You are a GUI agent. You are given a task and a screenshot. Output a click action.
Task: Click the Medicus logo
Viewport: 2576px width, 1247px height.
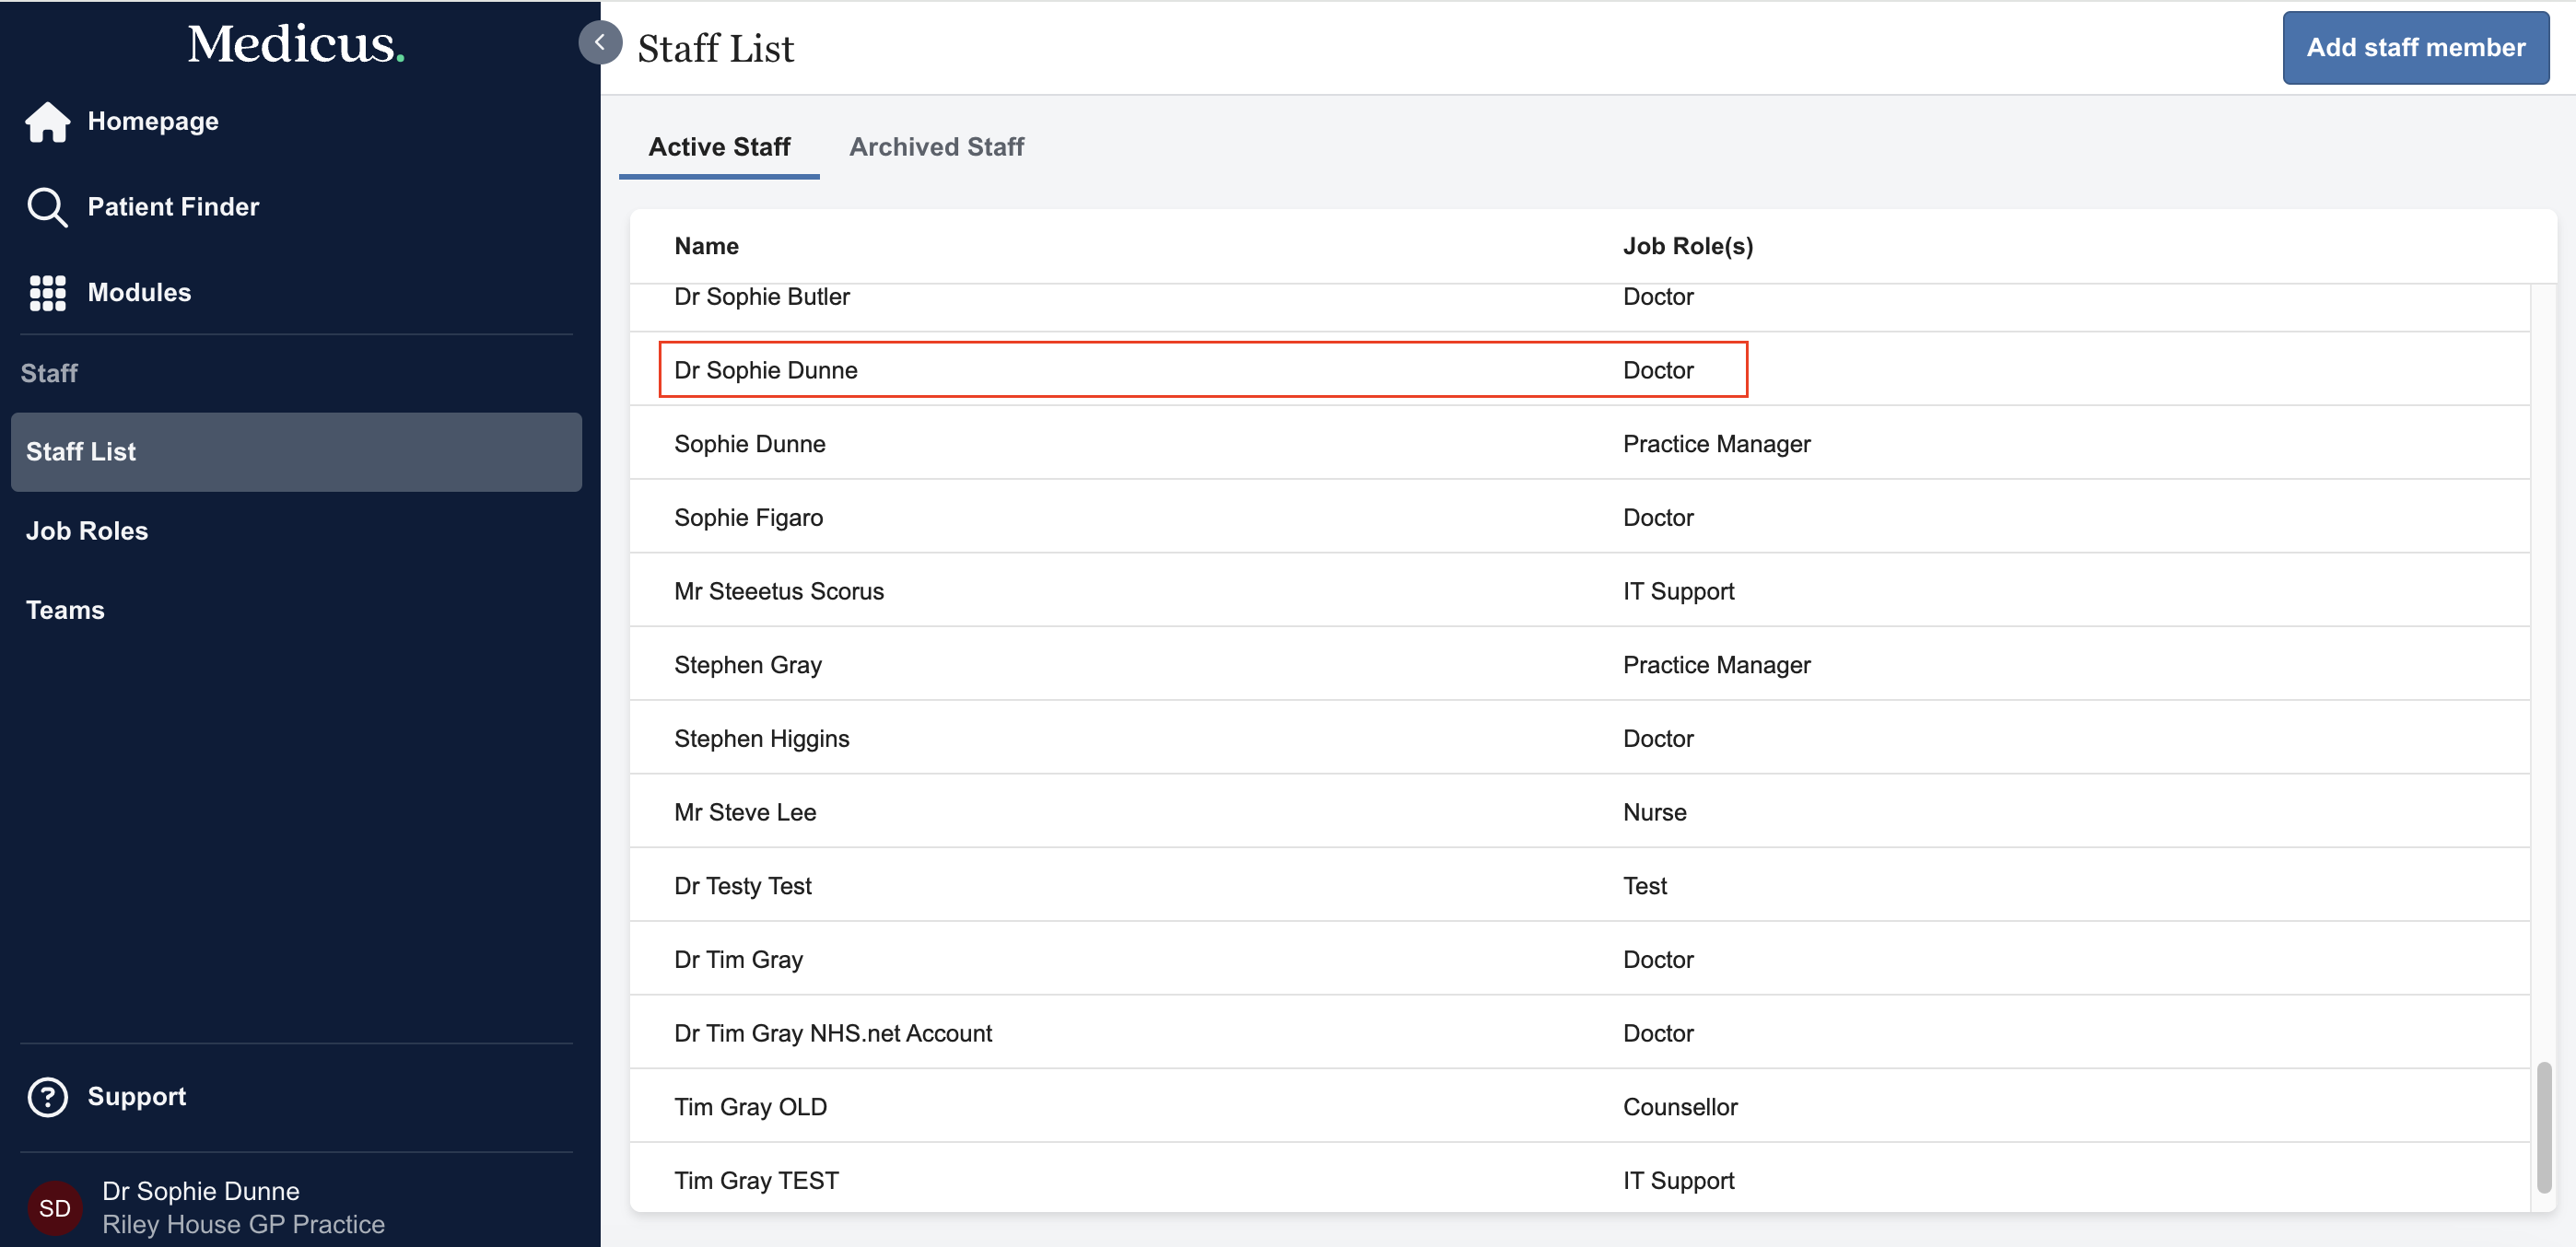(296, 44)
